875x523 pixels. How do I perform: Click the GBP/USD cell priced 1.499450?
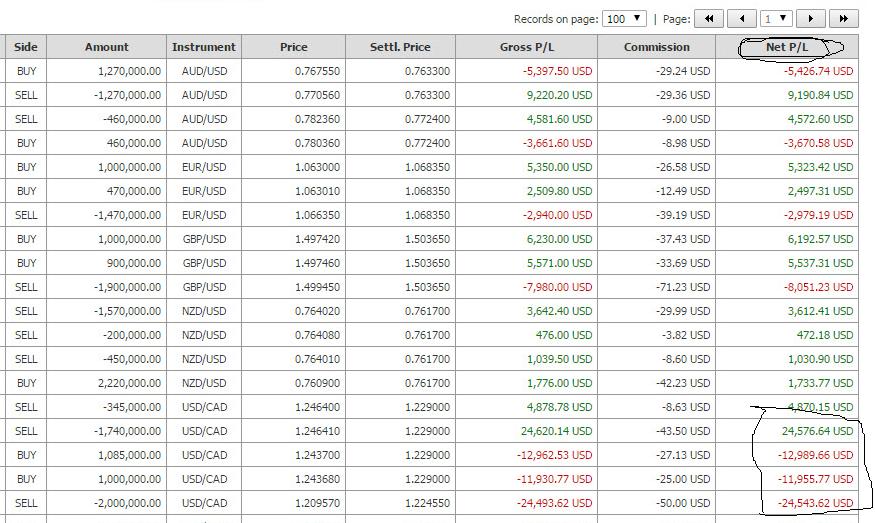pos(204,287)
